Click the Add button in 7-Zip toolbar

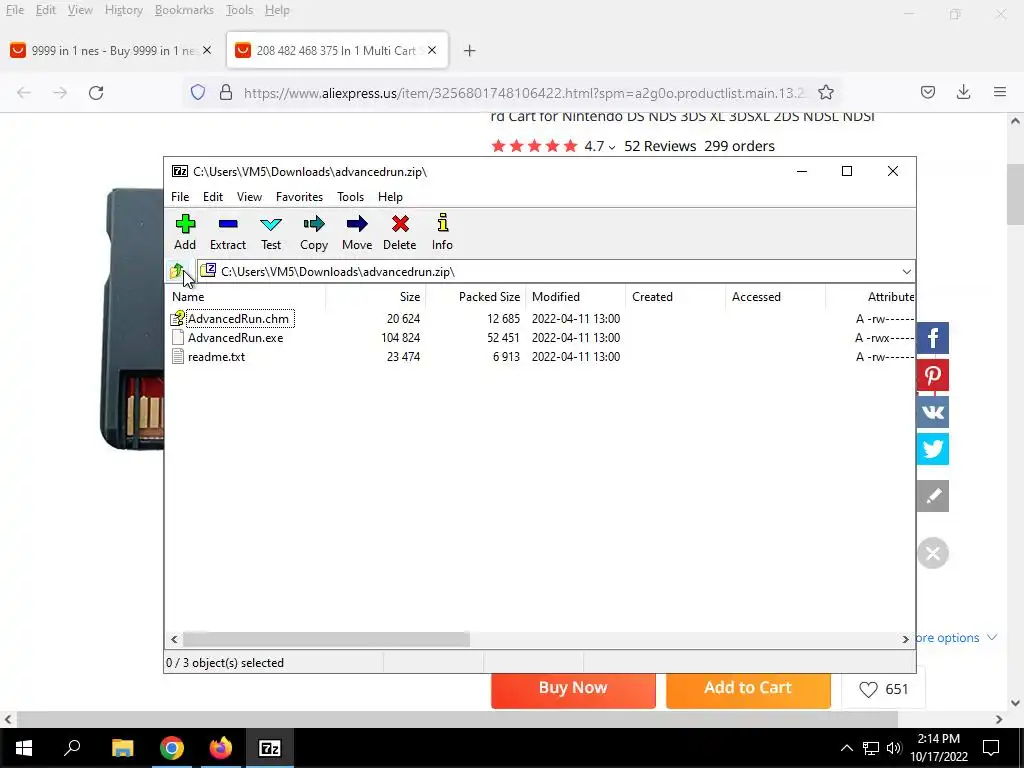coord(185,232)
